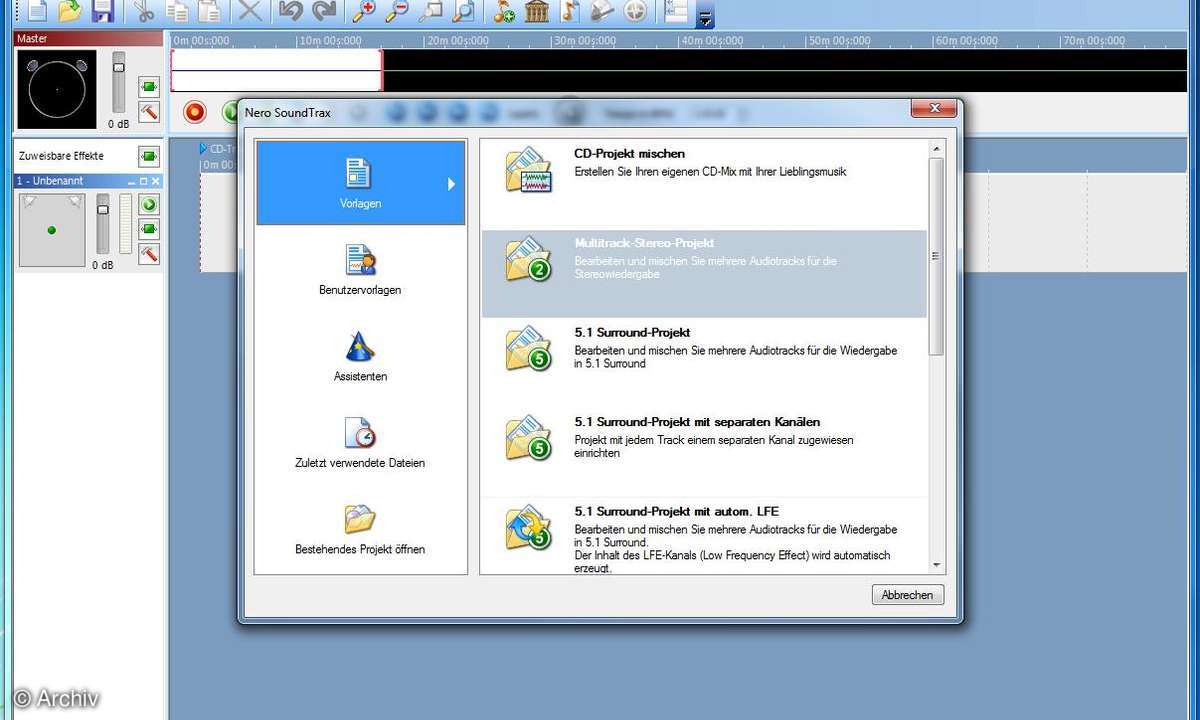1200x720 pixels.
Task: Click the 50m 00s:000 timeline ruler mark
Action: tap(837, 41)
